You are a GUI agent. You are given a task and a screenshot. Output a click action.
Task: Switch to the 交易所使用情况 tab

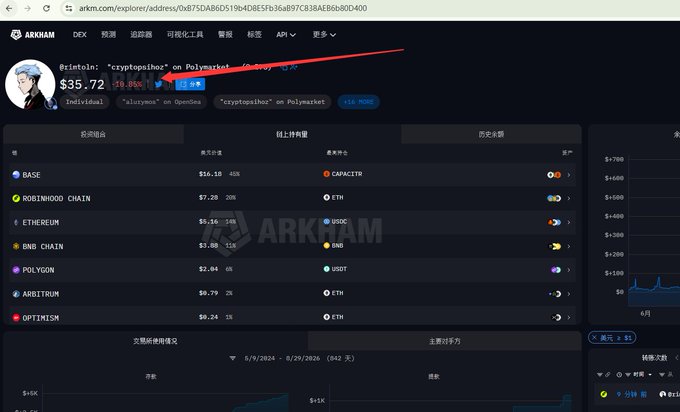point(155,341)
